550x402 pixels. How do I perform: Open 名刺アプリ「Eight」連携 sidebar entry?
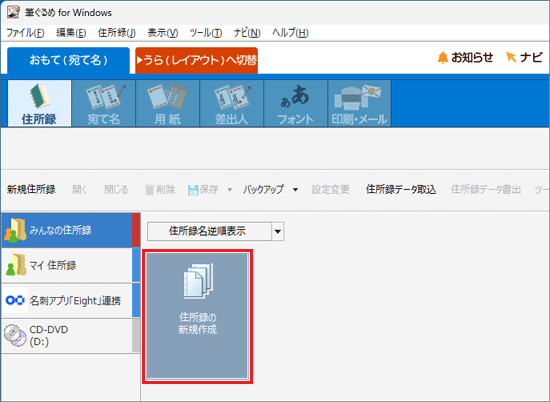(71, 301)
